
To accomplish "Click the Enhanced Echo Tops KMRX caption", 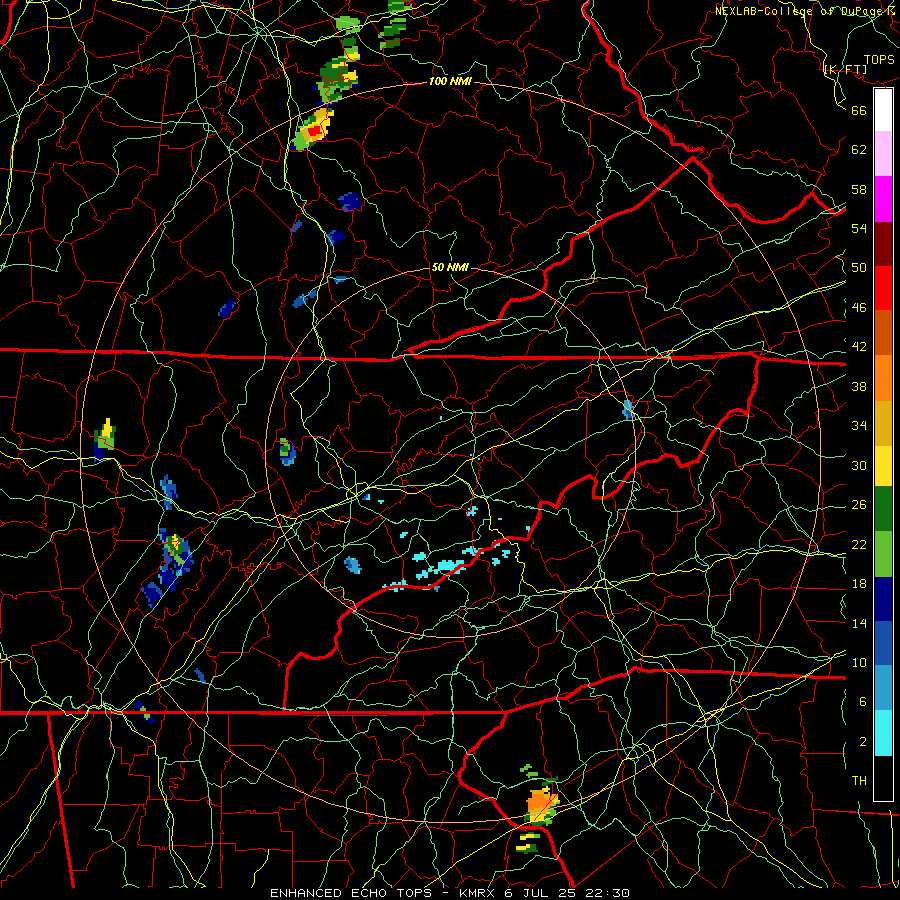I will [450, 893].
